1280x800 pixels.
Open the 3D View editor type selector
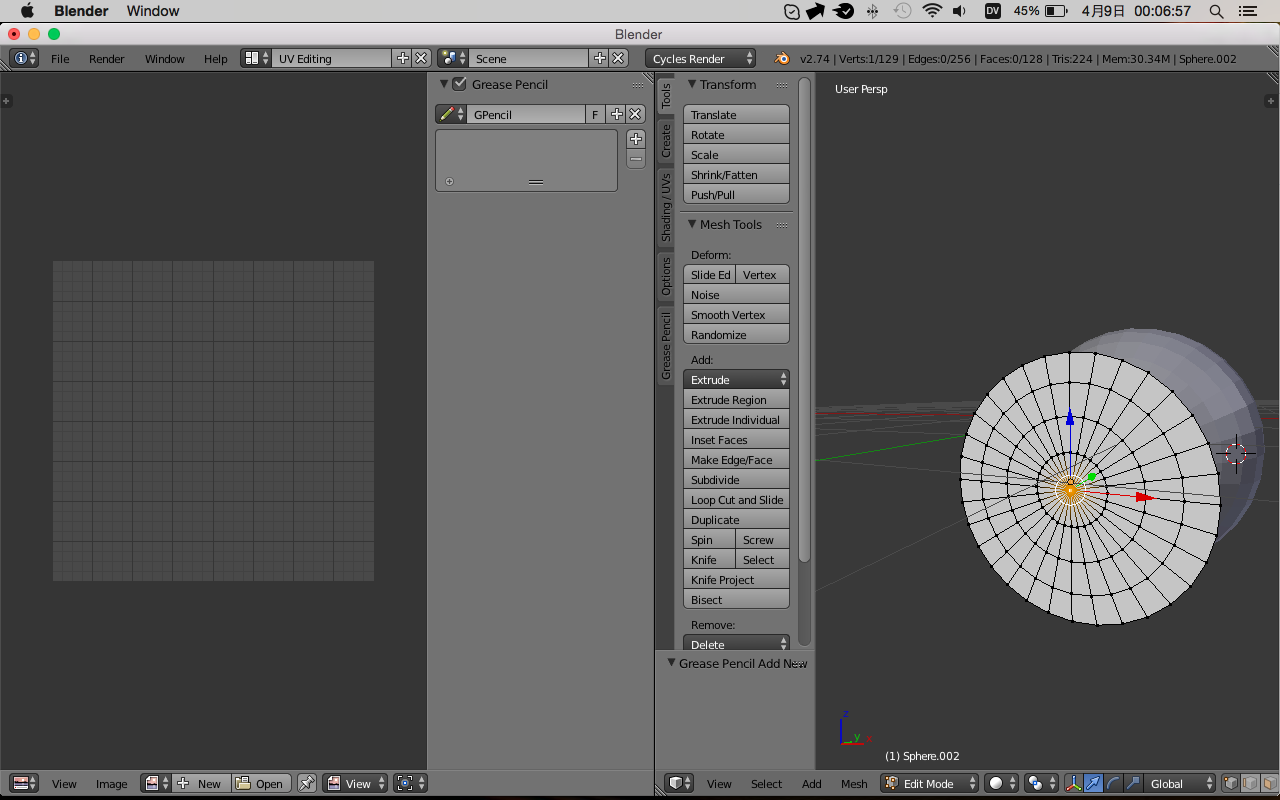(679, 783)
